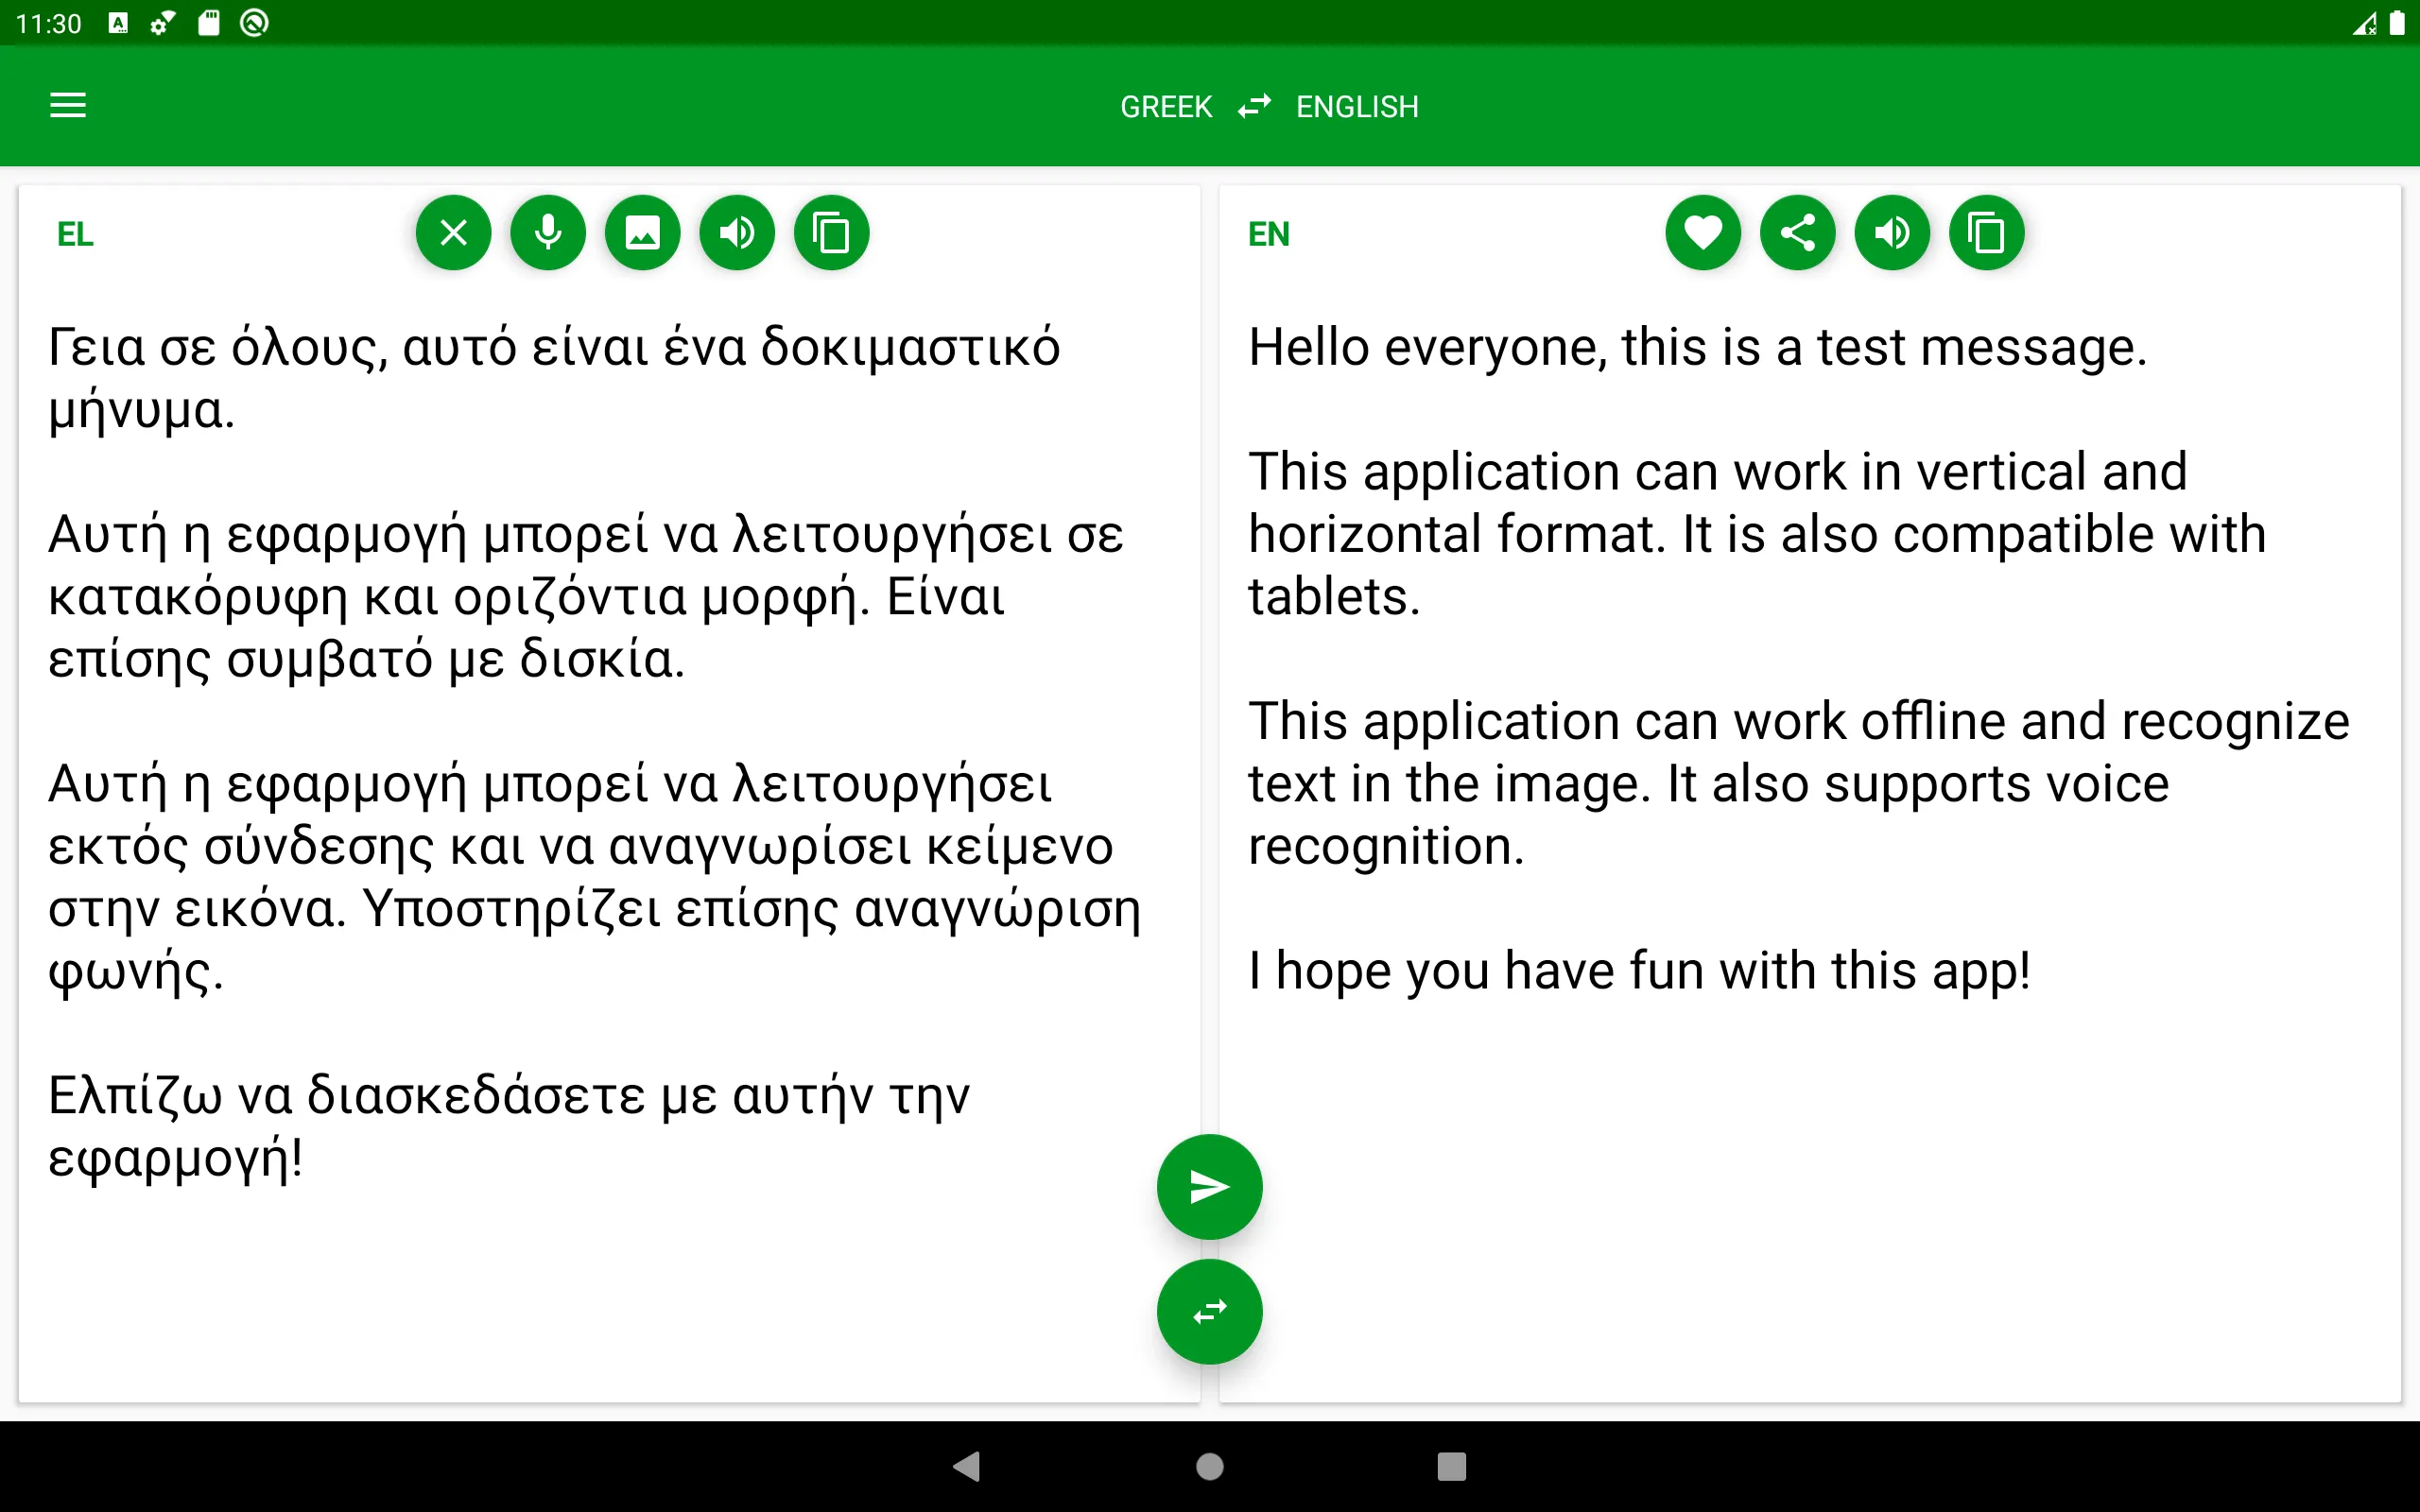2420x1512 pixels.
Task: Tap inside the Greek text area
Action: pyautogui.click(x=600, y=700)
